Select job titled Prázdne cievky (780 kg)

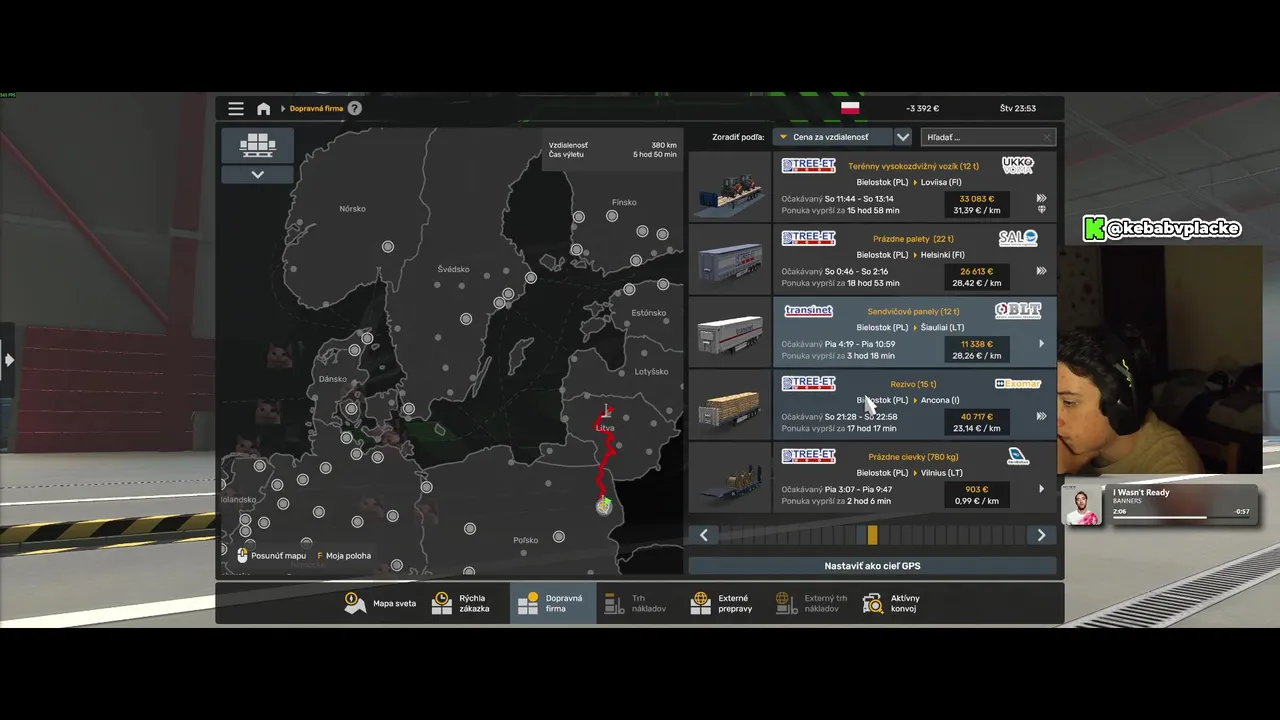[913, 457]
